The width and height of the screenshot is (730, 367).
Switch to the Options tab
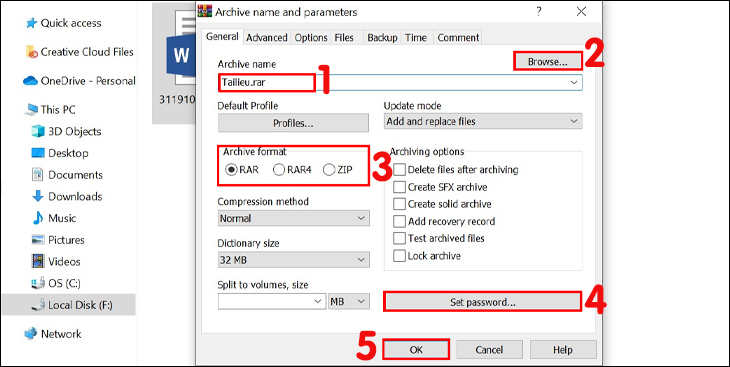(311, 38)
